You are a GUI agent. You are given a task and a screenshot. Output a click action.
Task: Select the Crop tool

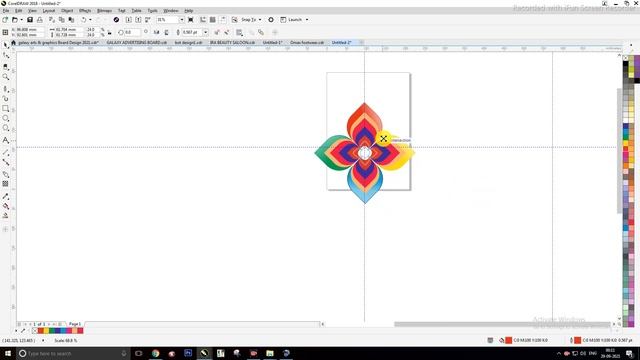pos(5,67)
